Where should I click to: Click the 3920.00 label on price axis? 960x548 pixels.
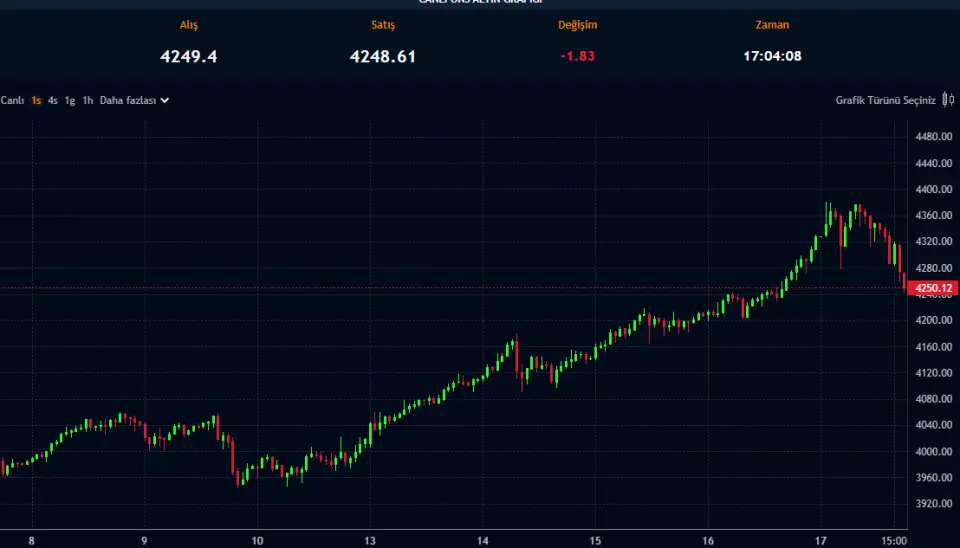(x=932, y=504)
